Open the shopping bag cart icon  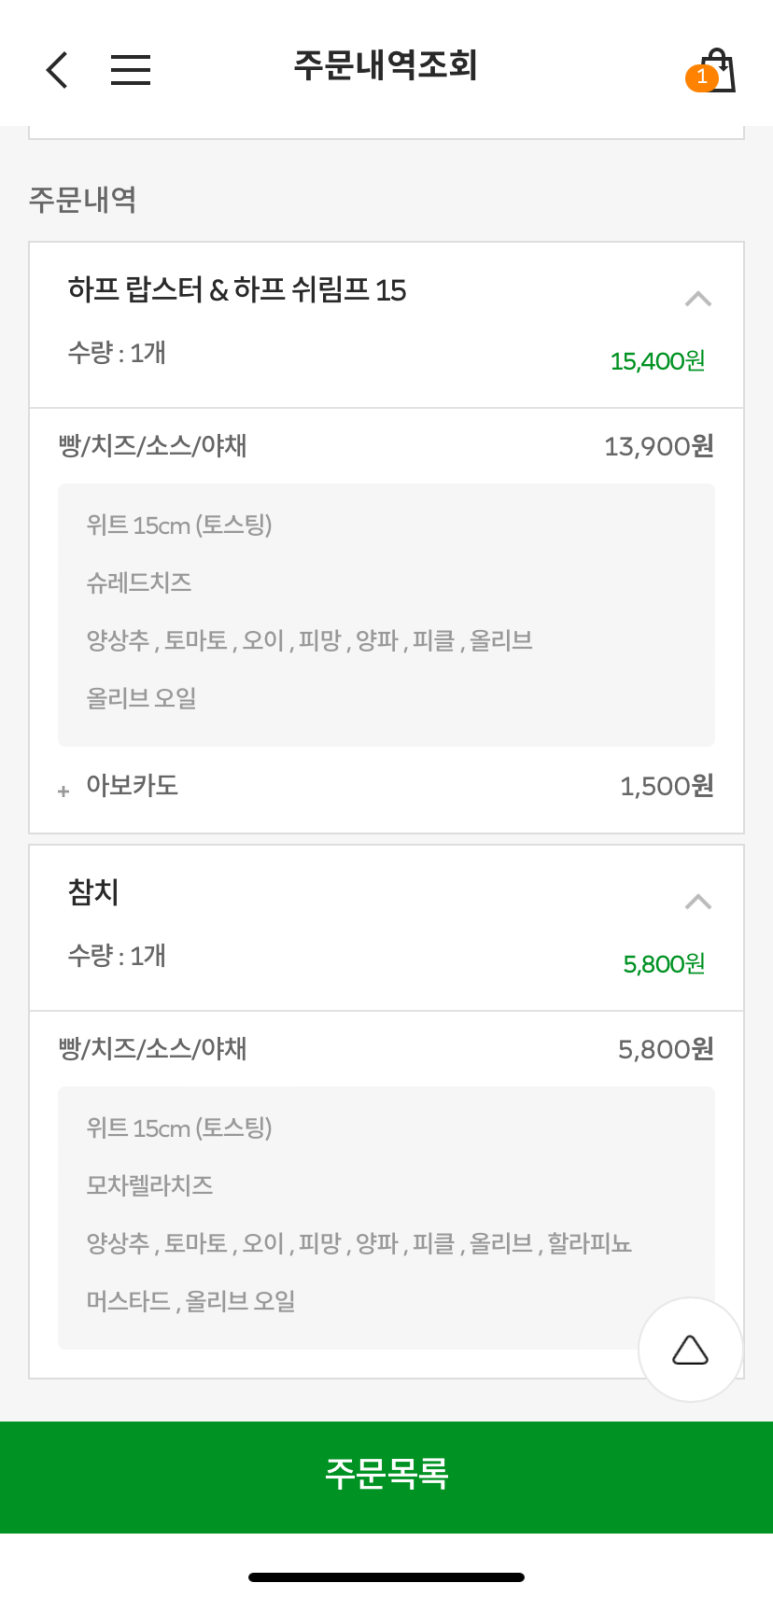pyautogui.click(x=718, y=70)
